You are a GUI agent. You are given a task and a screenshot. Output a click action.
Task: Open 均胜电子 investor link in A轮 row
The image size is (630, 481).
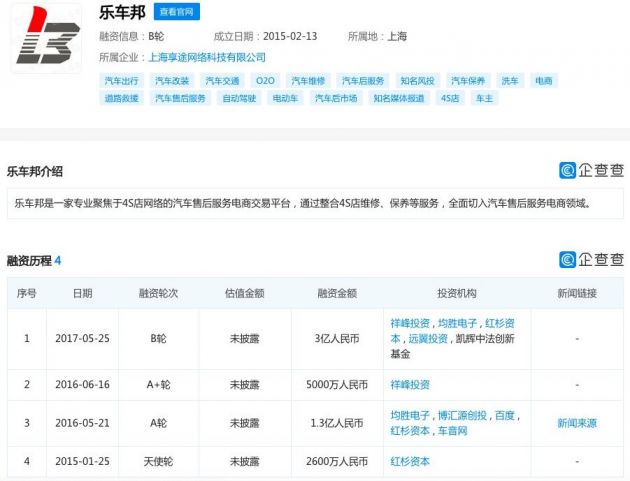click(410, 415)
